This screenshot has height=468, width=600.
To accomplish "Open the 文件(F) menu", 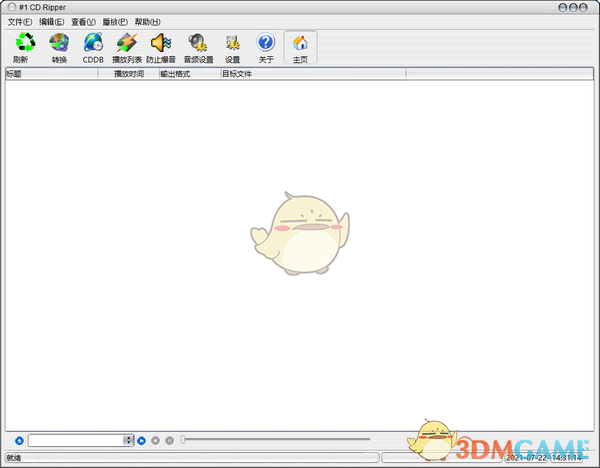I will 20,22.
